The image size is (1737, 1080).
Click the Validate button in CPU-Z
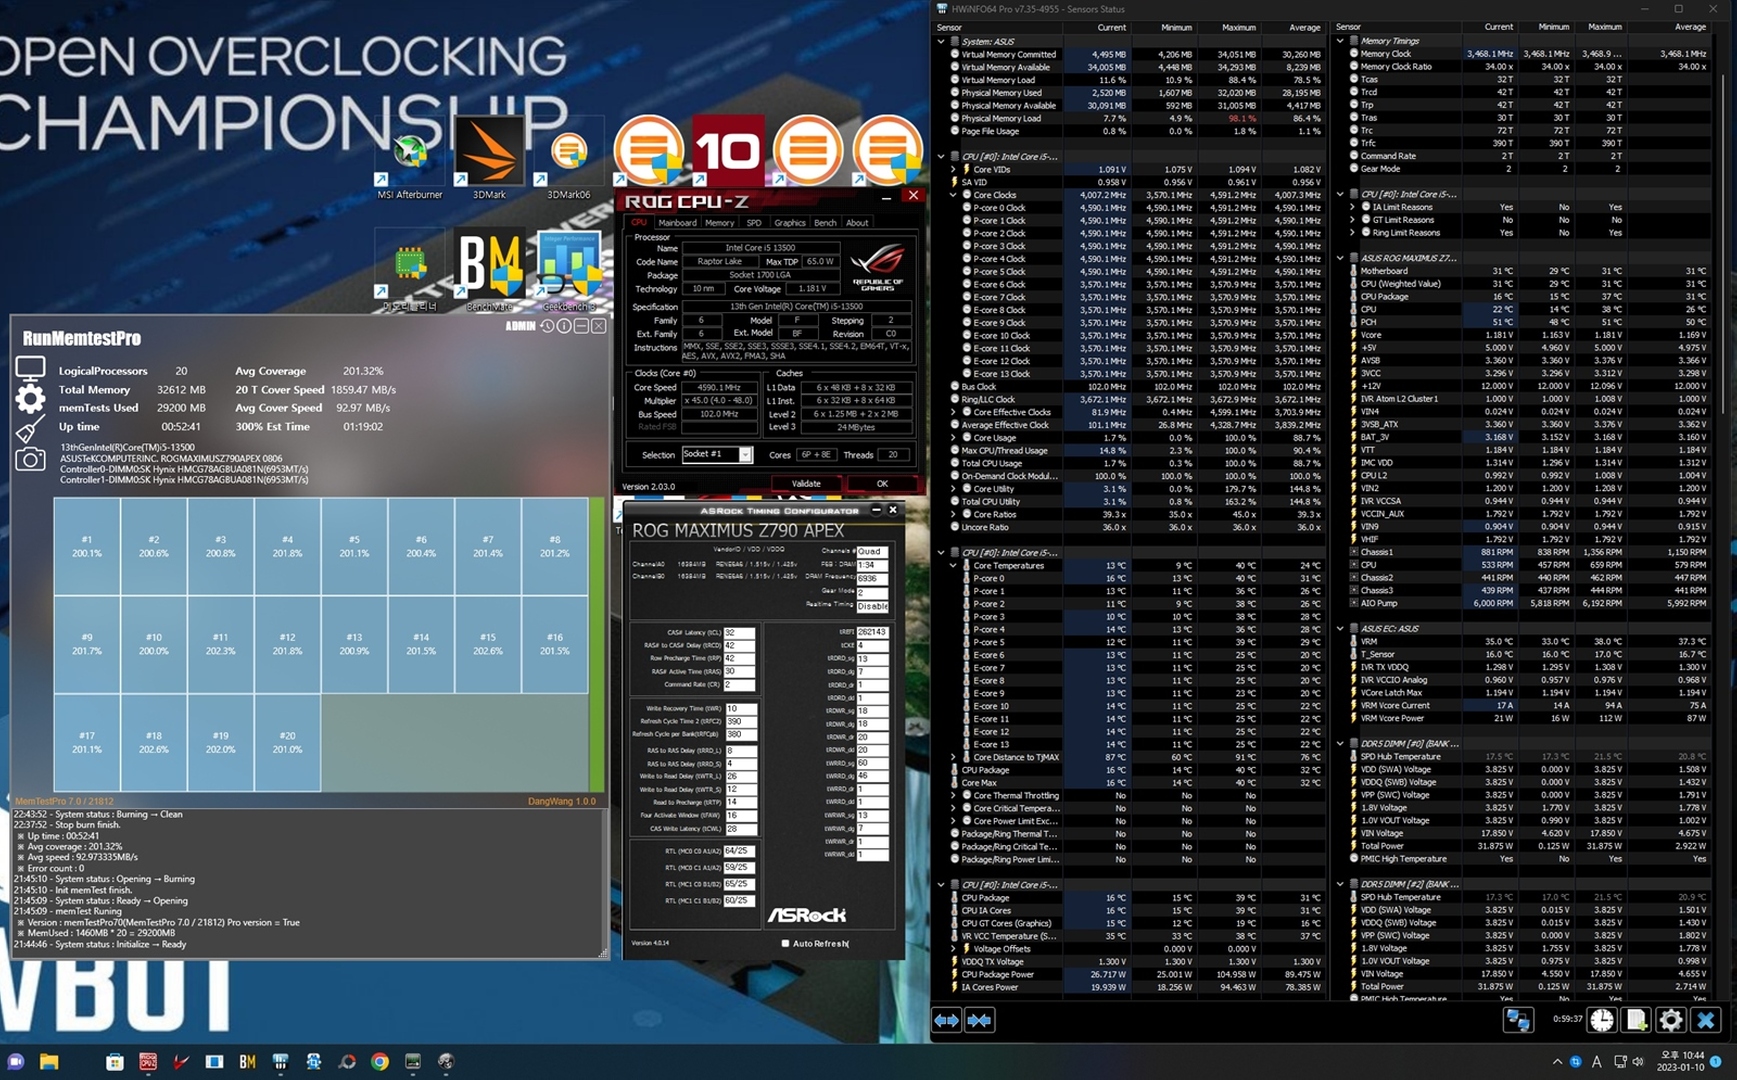[806, 484]
